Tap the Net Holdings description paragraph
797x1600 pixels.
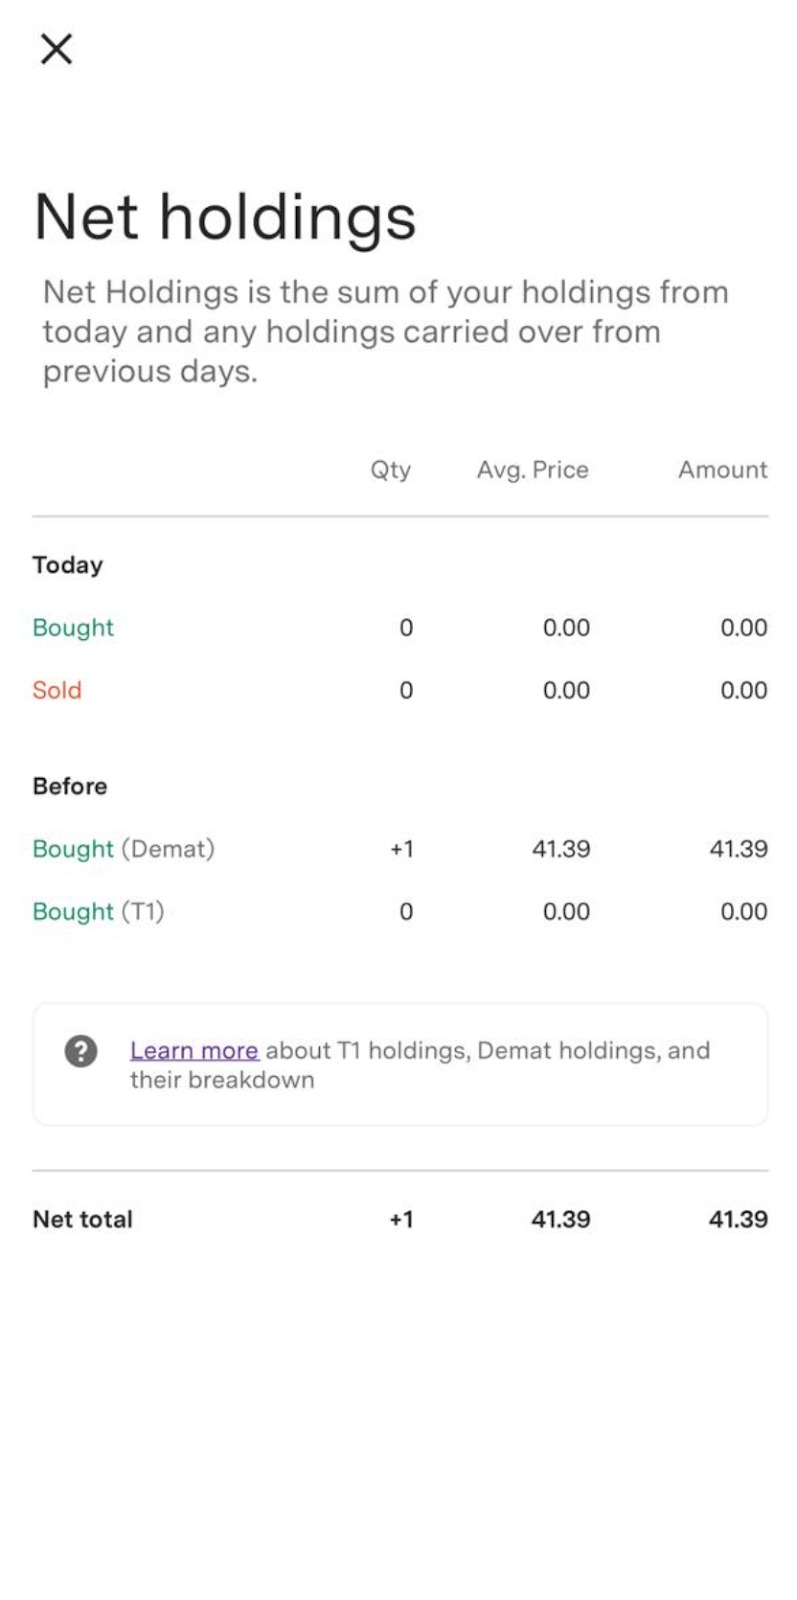[x=385, y=332]
